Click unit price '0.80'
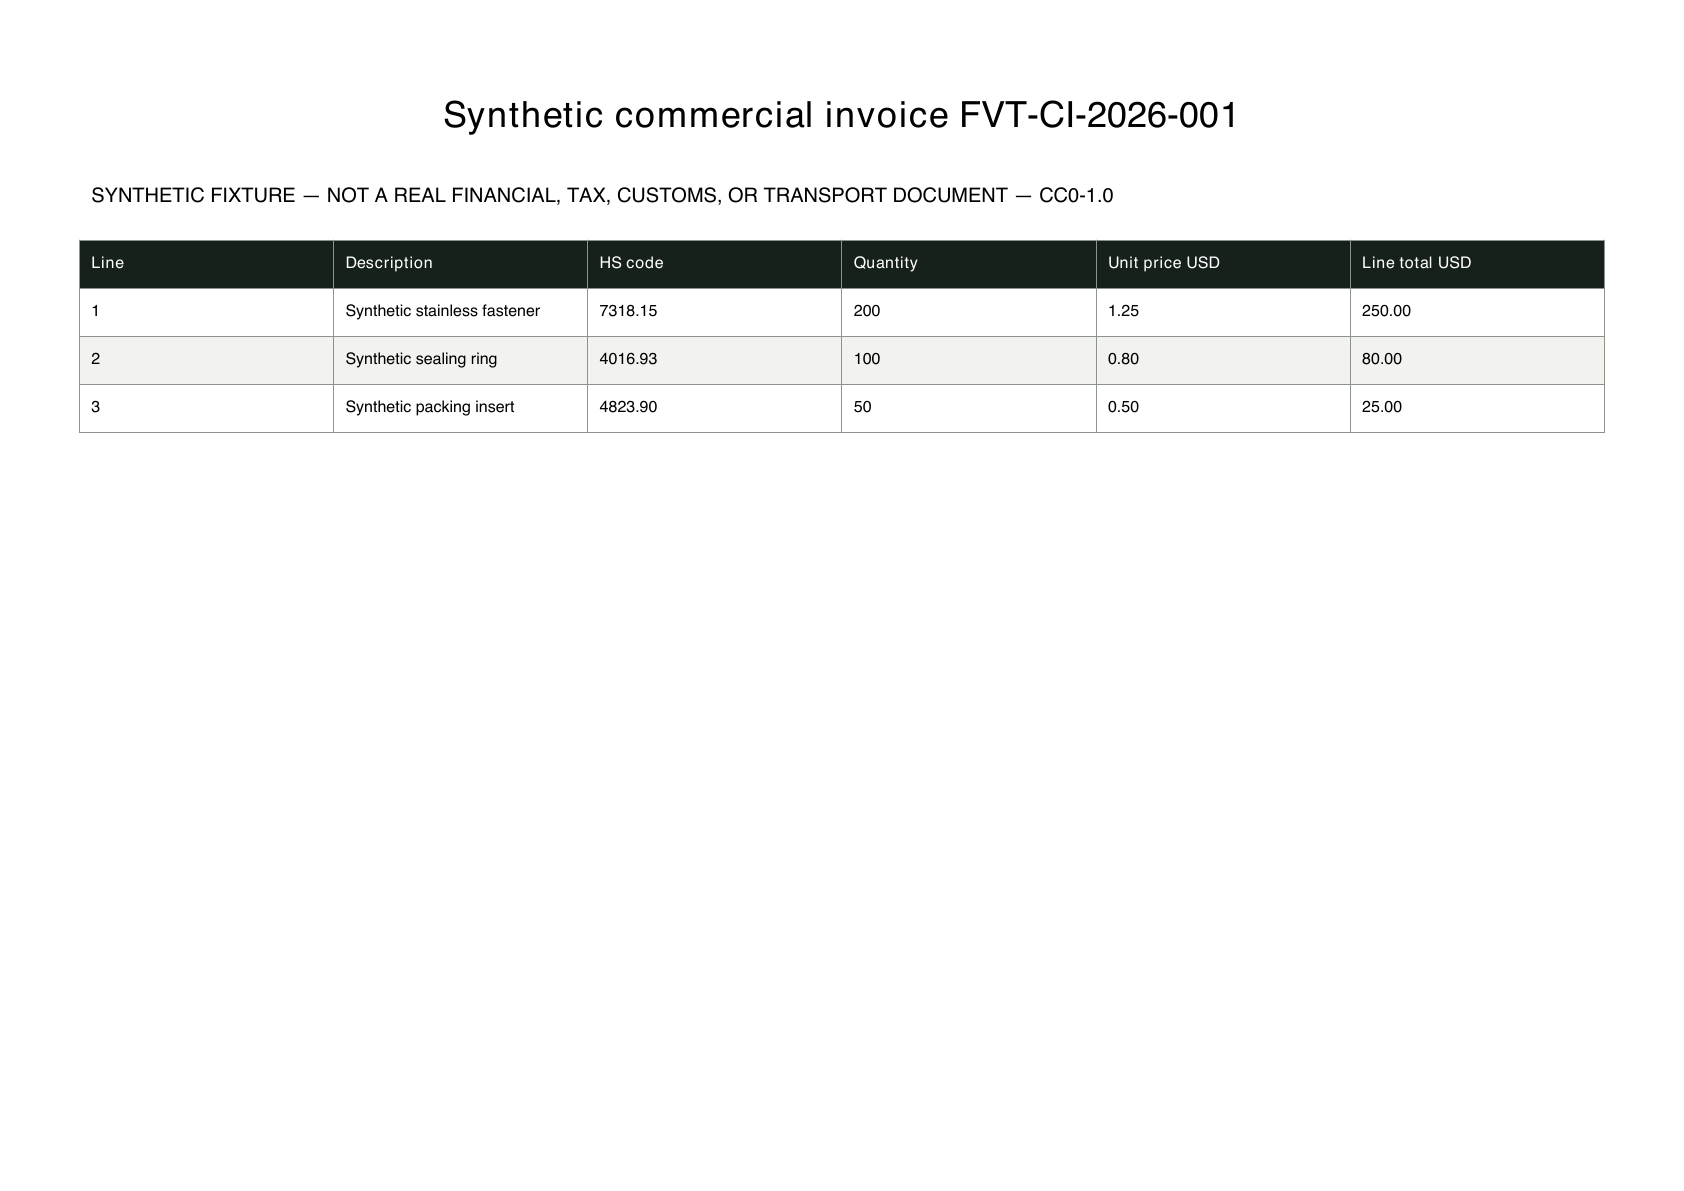 (1123, 359)
